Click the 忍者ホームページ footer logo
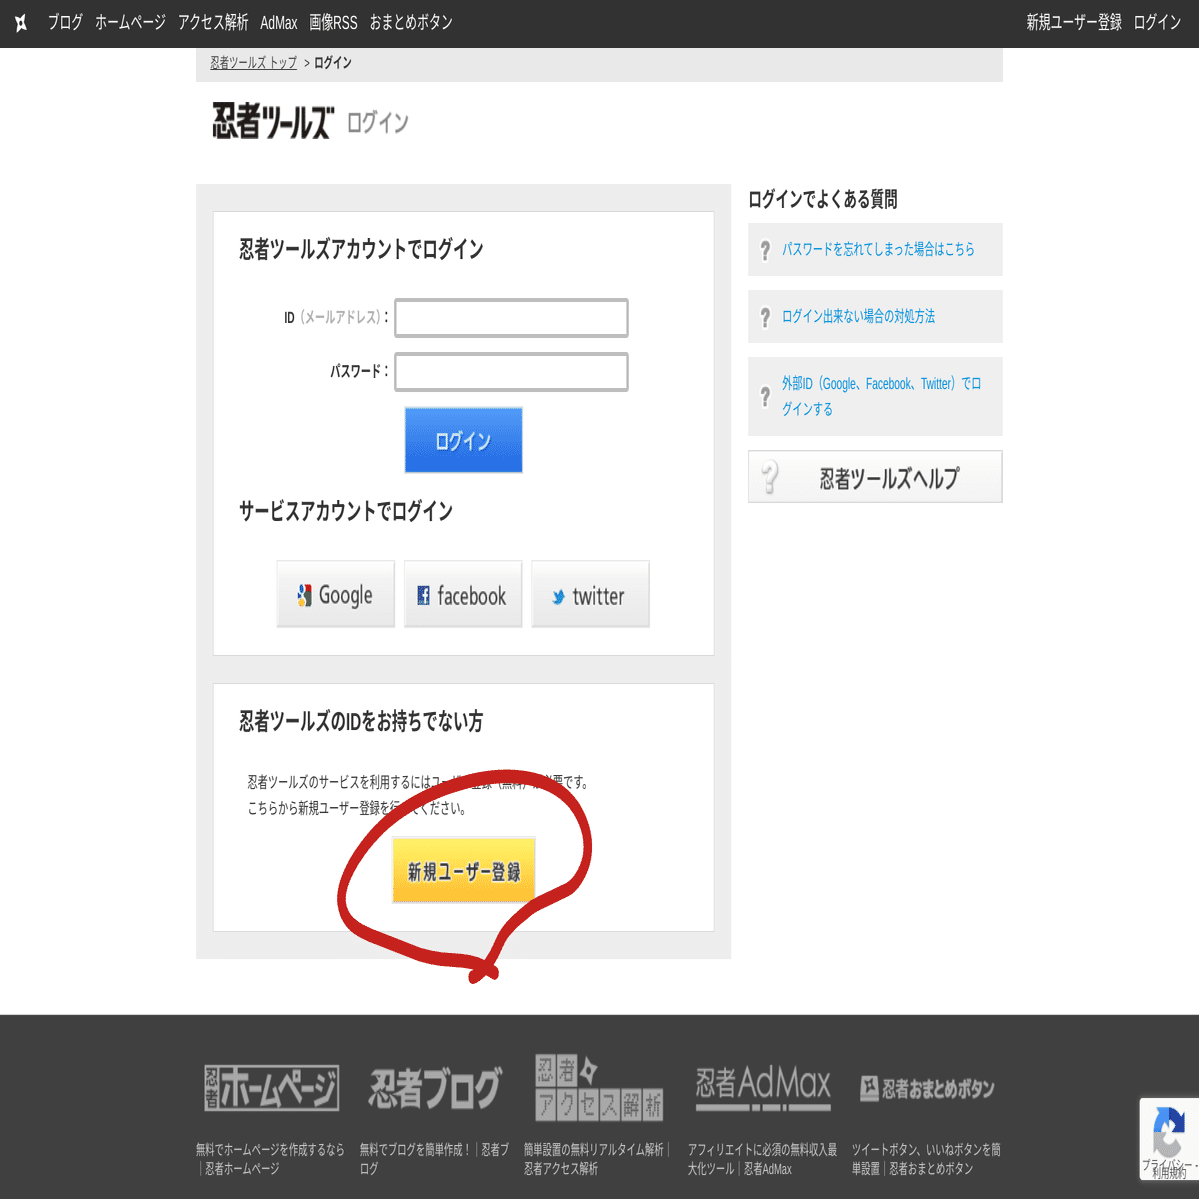Image resolution: width=1199 pixels, height=1199 pixels. pyautogui.click(x=271, y=1087)
